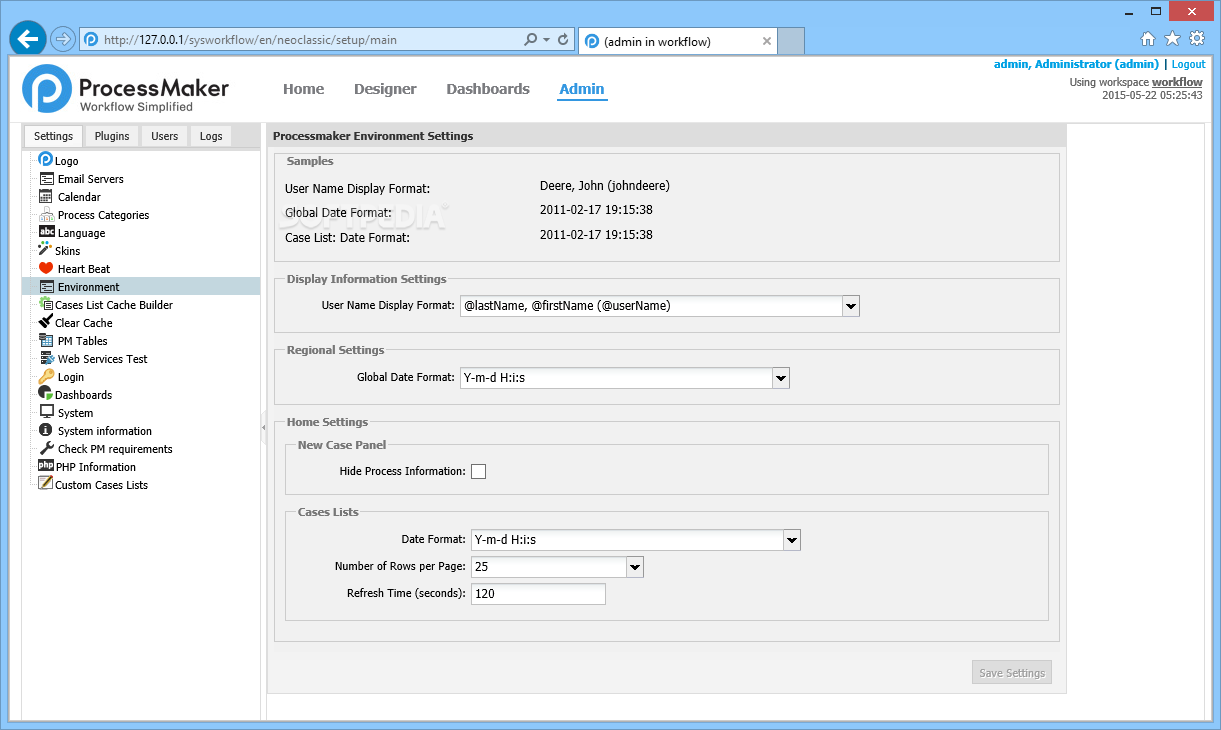
Task: Switch to the Users tab
Action: [164, 136]
